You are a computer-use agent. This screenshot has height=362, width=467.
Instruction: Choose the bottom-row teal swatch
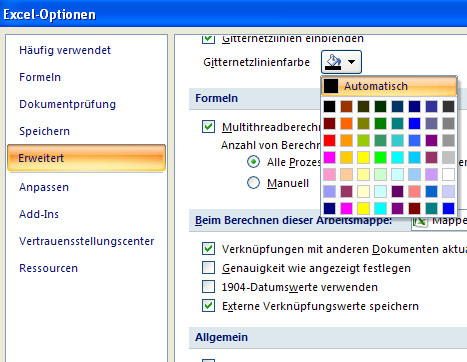[431, 208]
